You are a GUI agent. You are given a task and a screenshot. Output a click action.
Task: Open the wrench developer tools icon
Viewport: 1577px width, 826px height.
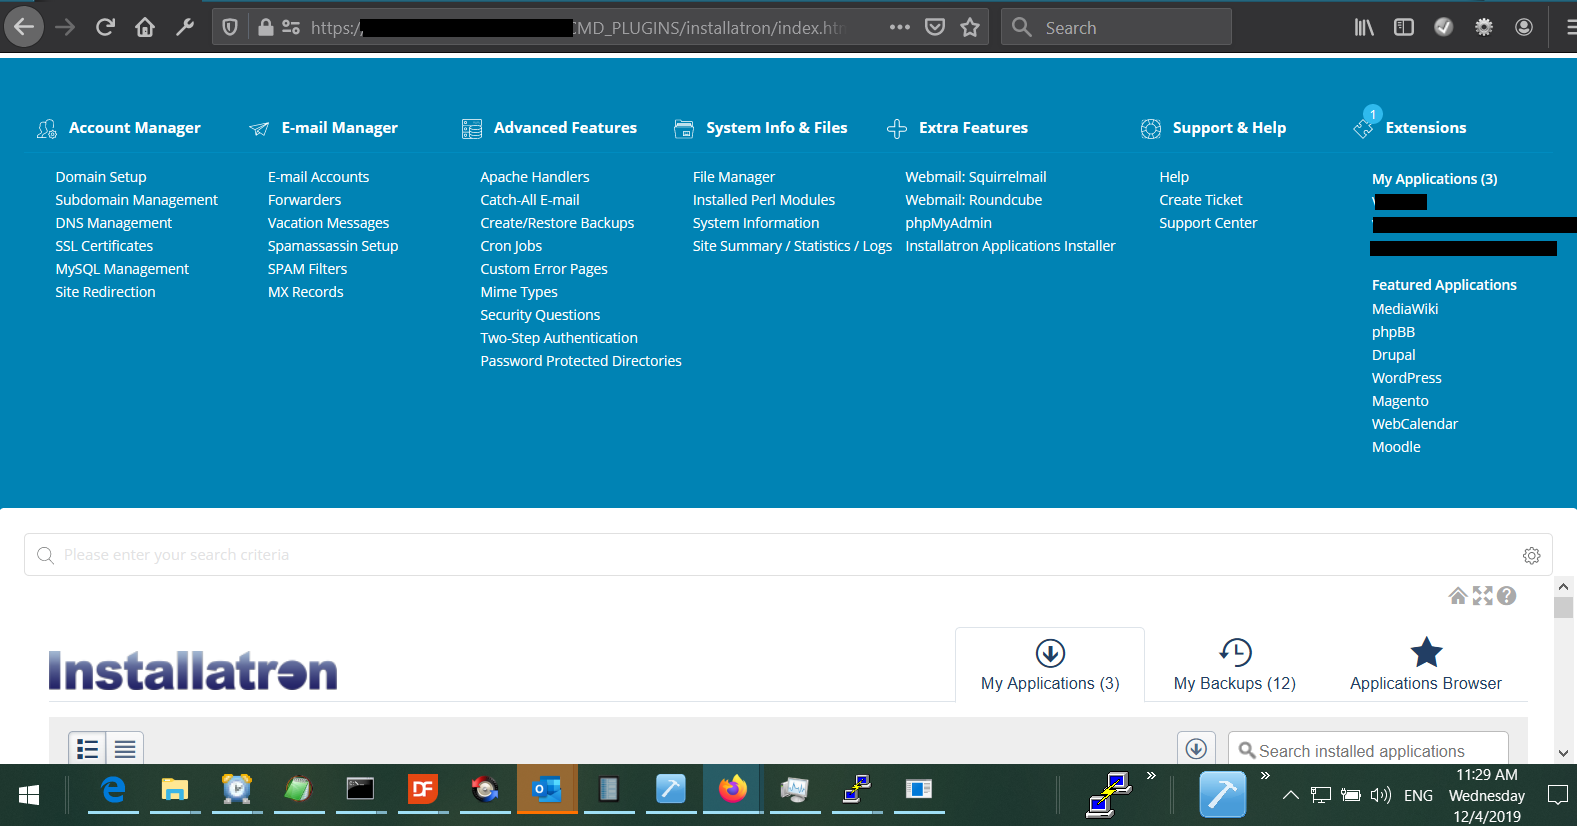[x=185, y=27]
